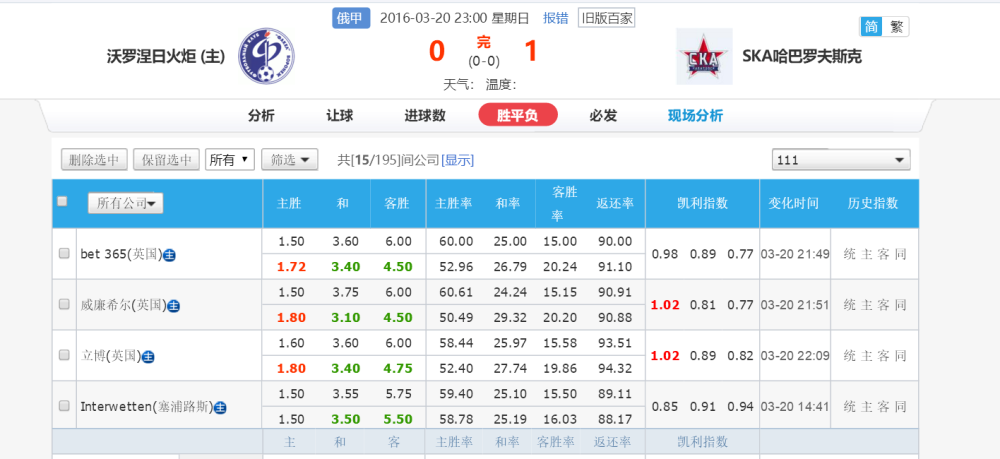Click 统 in Interwetten history column
Image resolution: width=1000 pixels, height=459 pixels.
(x=849, y=406)
